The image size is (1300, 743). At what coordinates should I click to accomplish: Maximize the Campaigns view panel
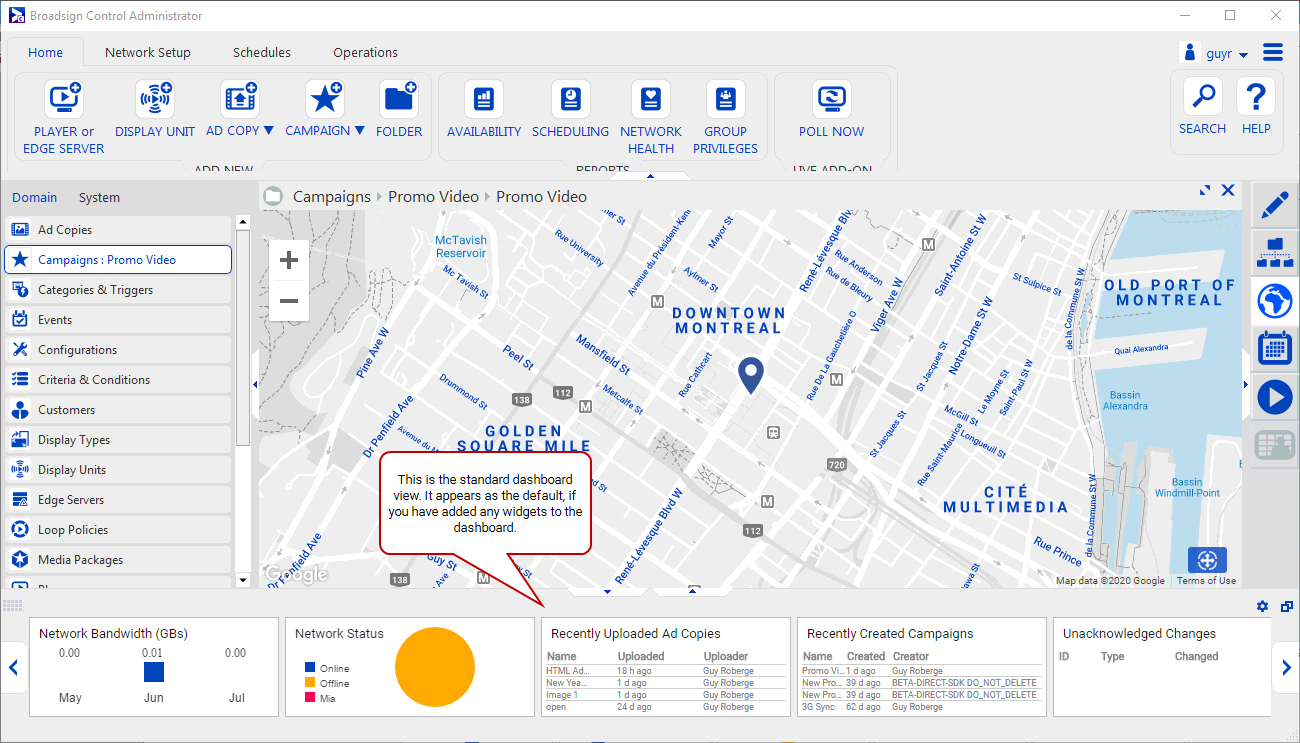[1206, 190]
